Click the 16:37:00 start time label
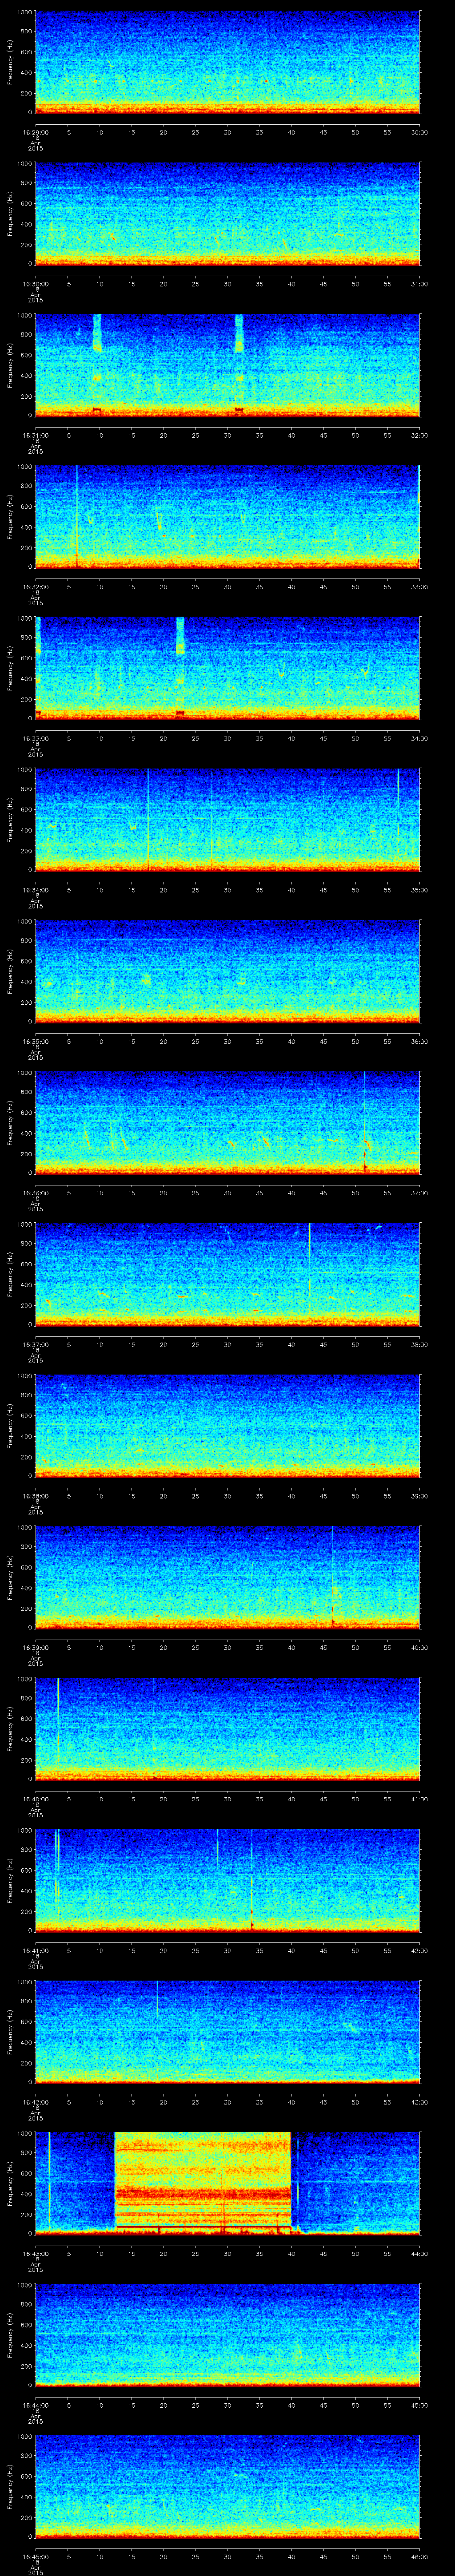The height and width of the screenshot is (2576, 455). [35, 1344]
